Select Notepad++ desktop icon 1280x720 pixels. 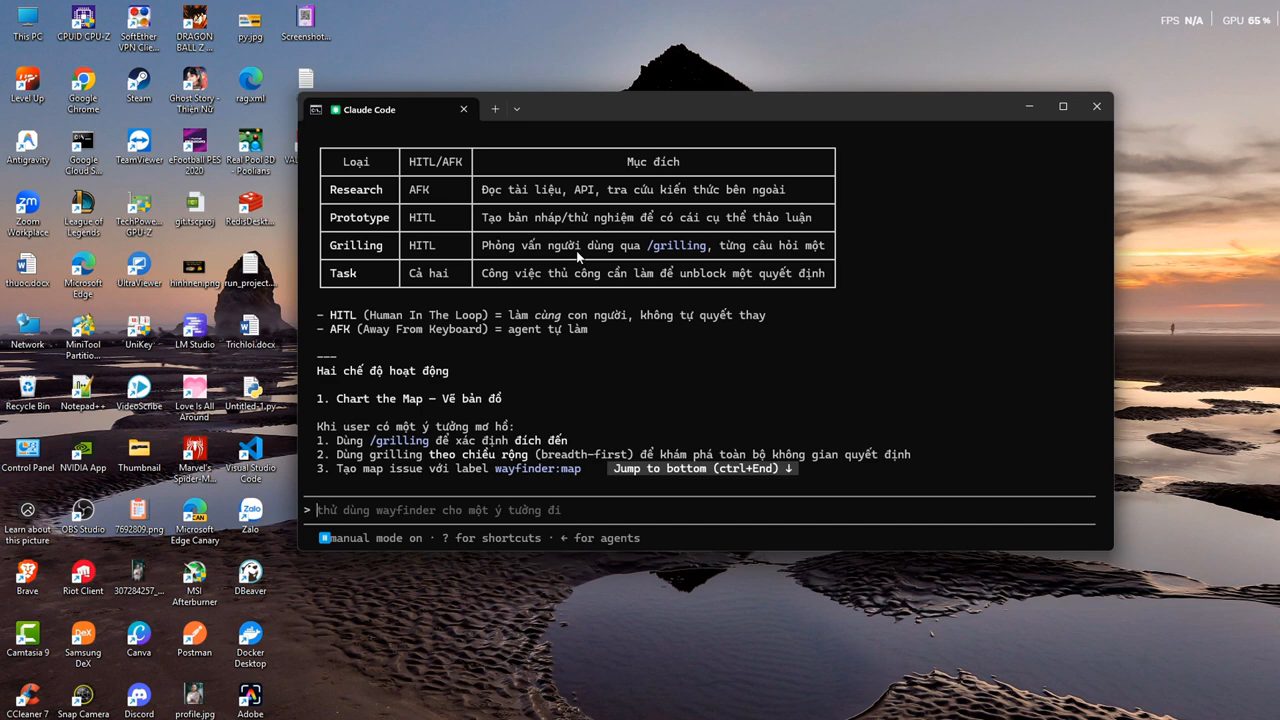coord(83,394)
